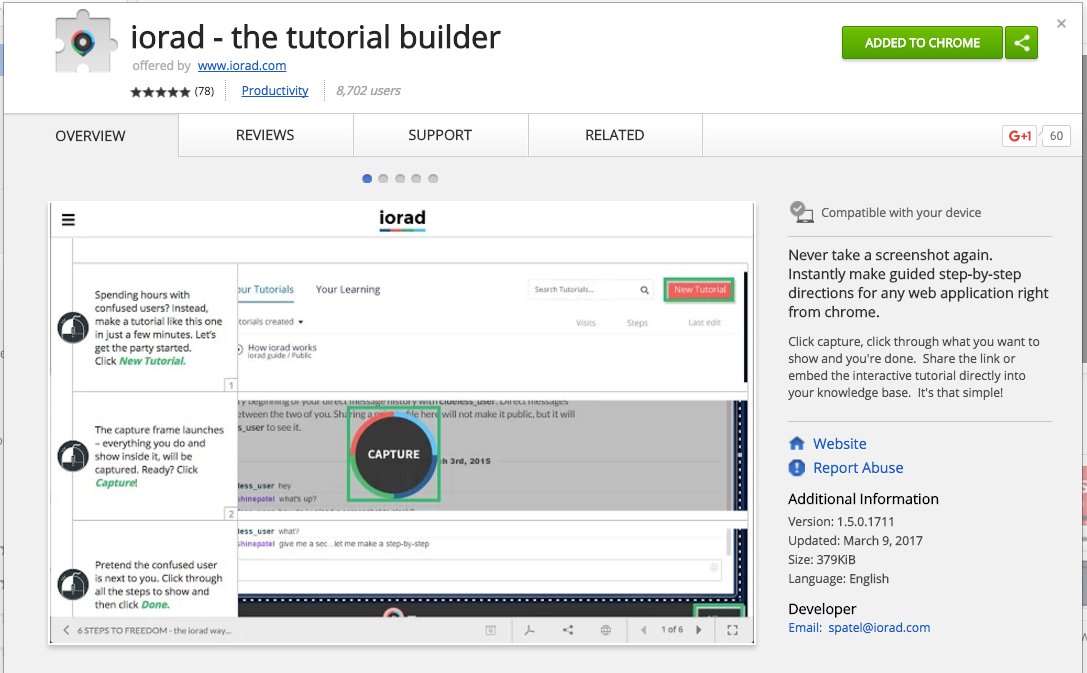Open the Report Abuse link

coord(858,468)
